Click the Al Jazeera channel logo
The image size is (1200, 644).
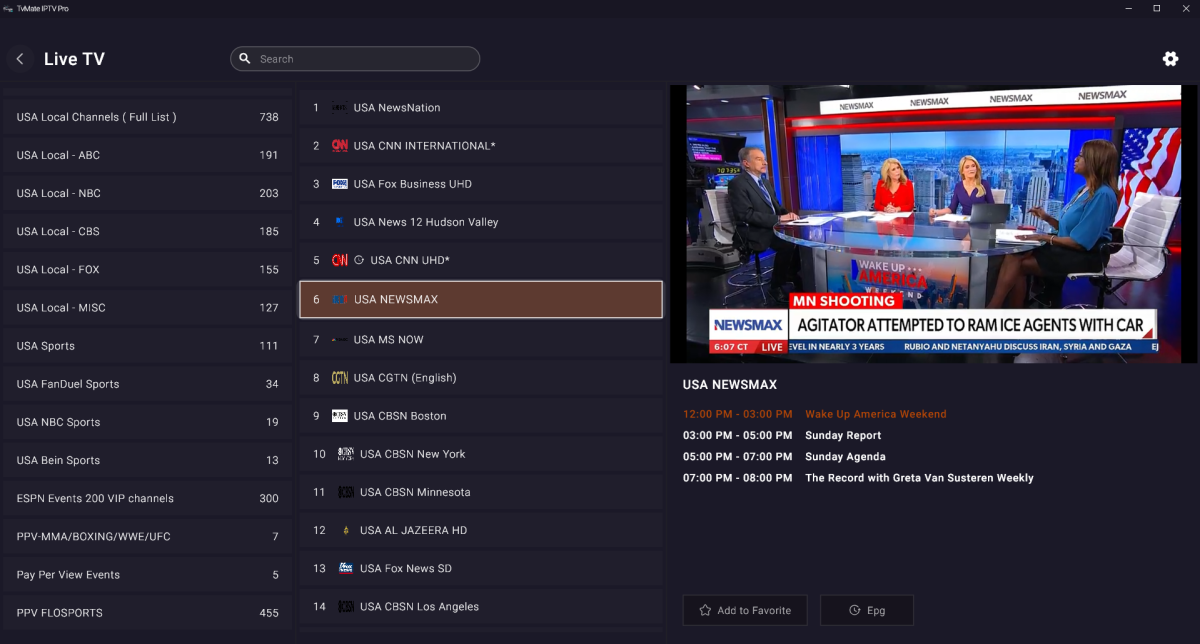tap(346, 530)
